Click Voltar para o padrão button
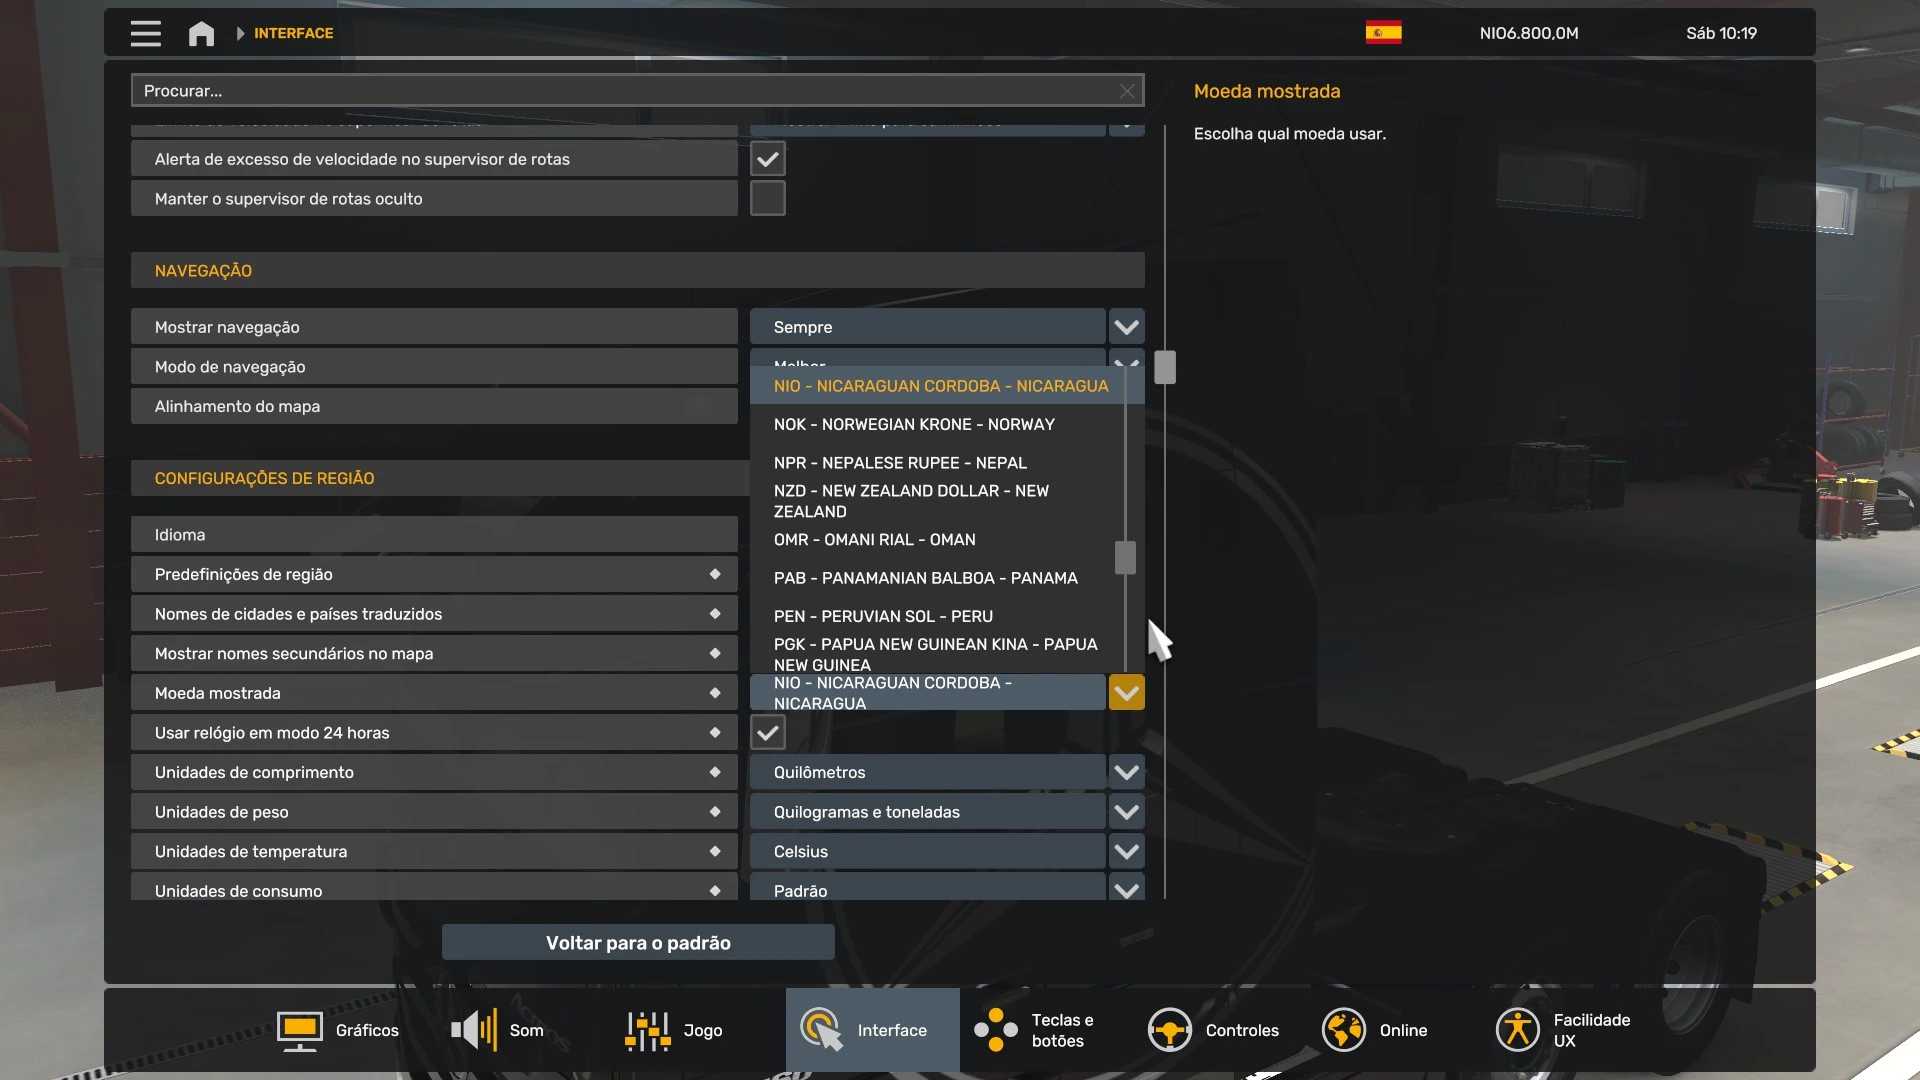The width and height of the screenshot is (1920, 1080). pos(638,943)
